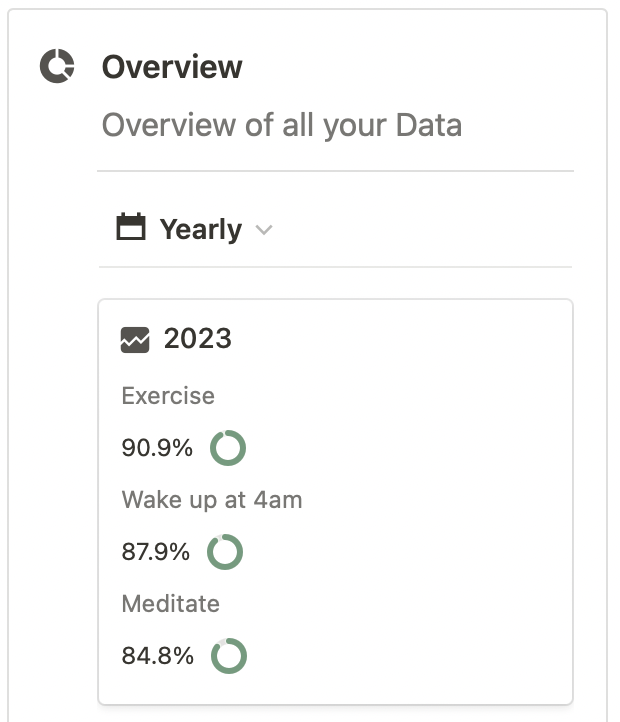Click the Exercise property label
Viewport: 620px width, 722px height.
pos(168,396)
